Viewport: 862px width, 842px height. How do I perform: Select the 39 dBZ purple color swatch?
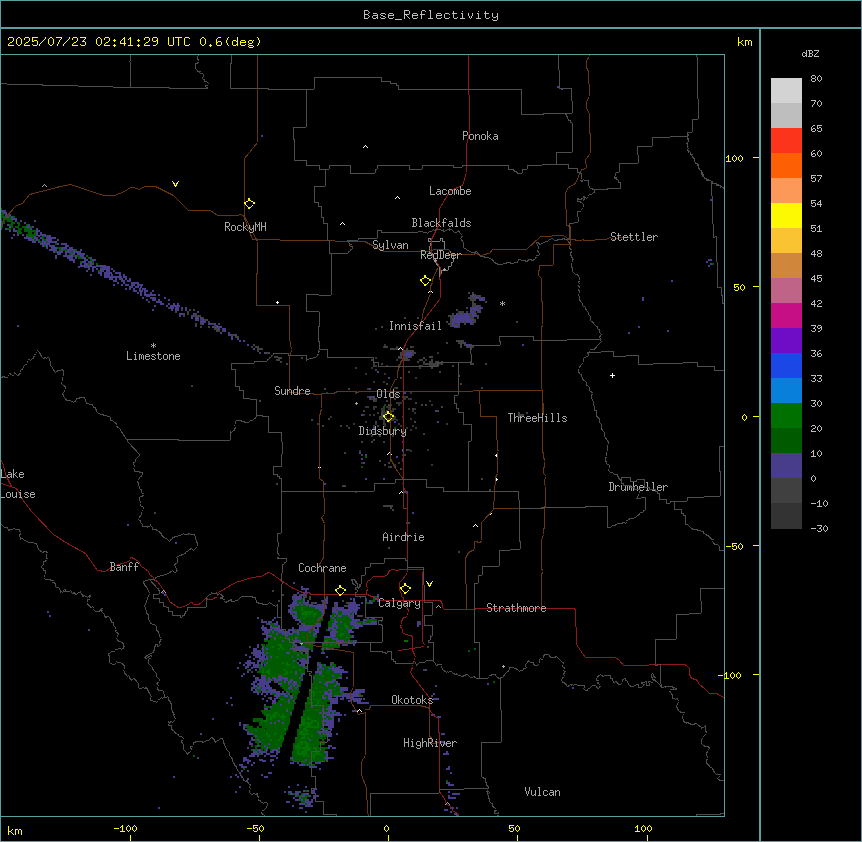(786, 340)
